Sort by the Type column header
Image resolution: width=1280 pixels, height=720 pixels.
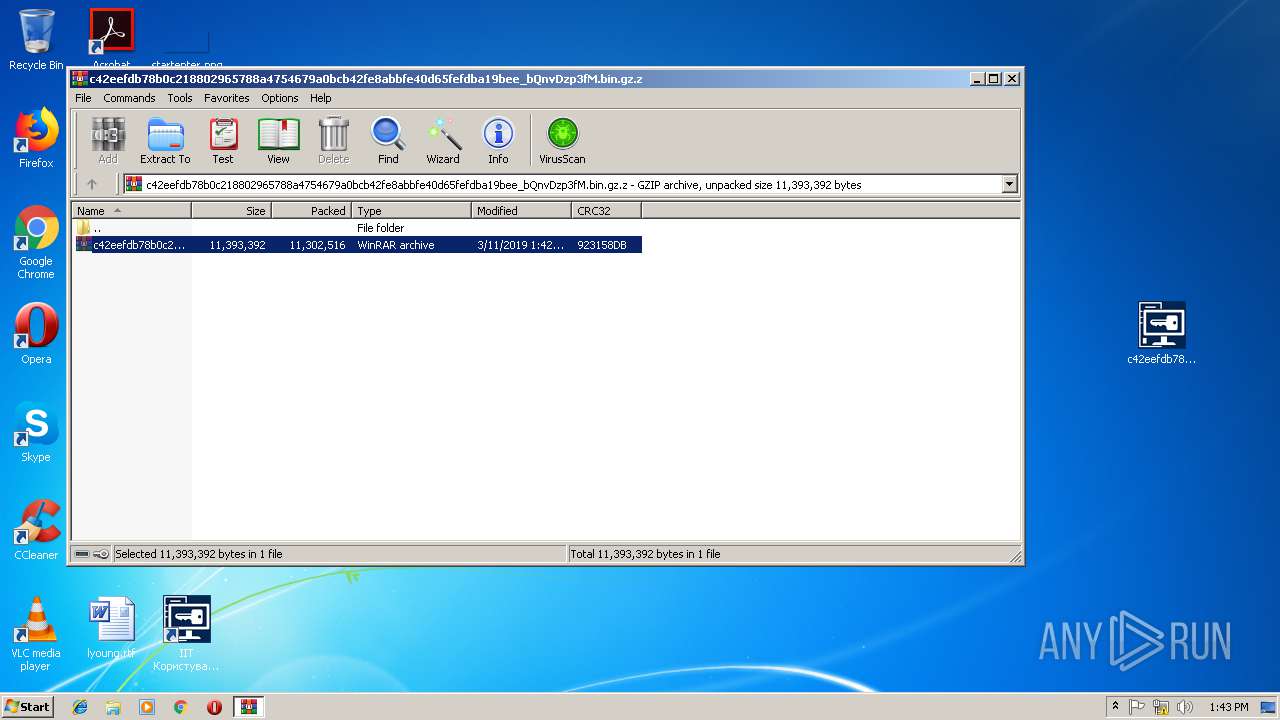coord(411,211)
